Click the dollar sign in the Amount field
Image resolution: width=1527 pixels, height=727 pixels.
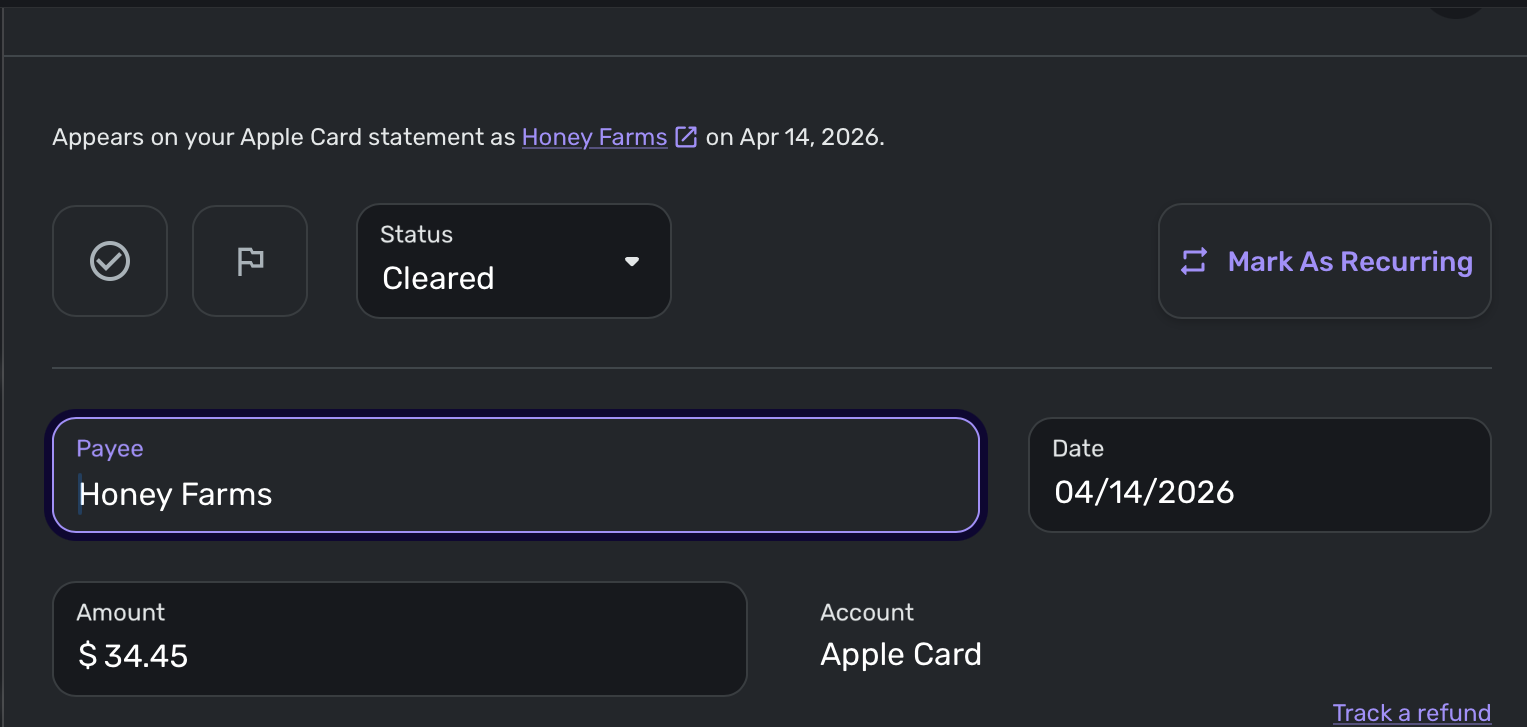click(x=88, y=656)
